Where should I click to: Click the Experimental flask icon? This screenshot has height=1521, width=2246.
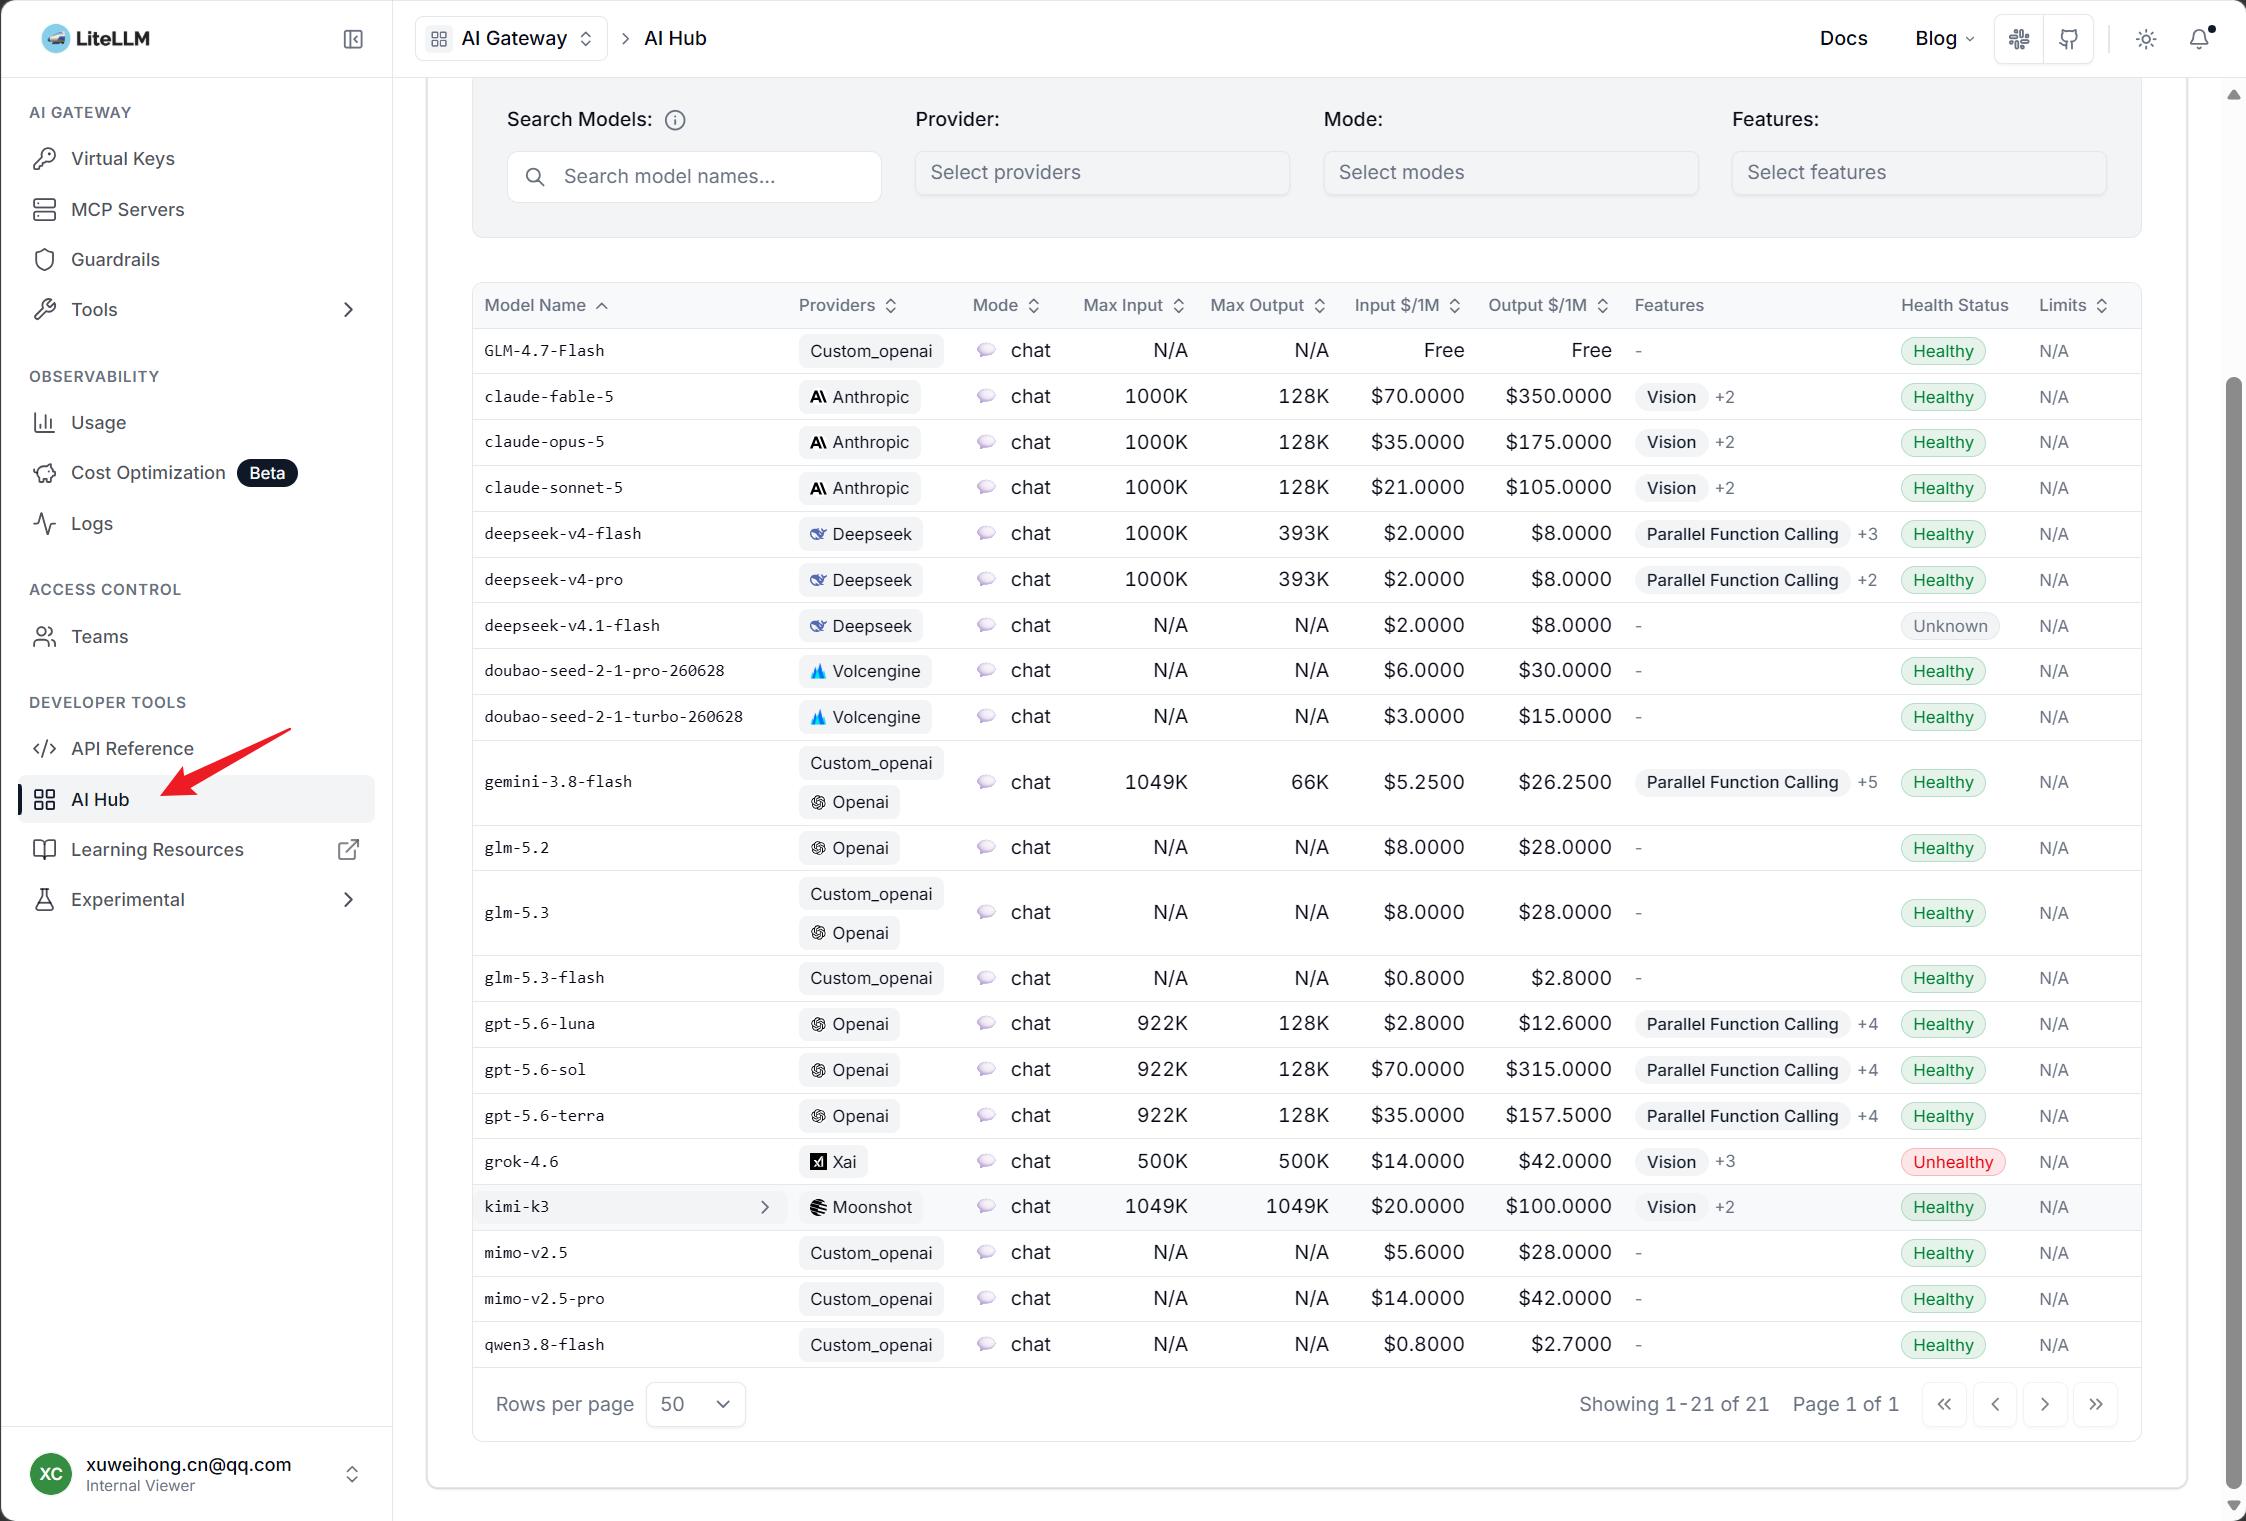click(x=44, y=900)
